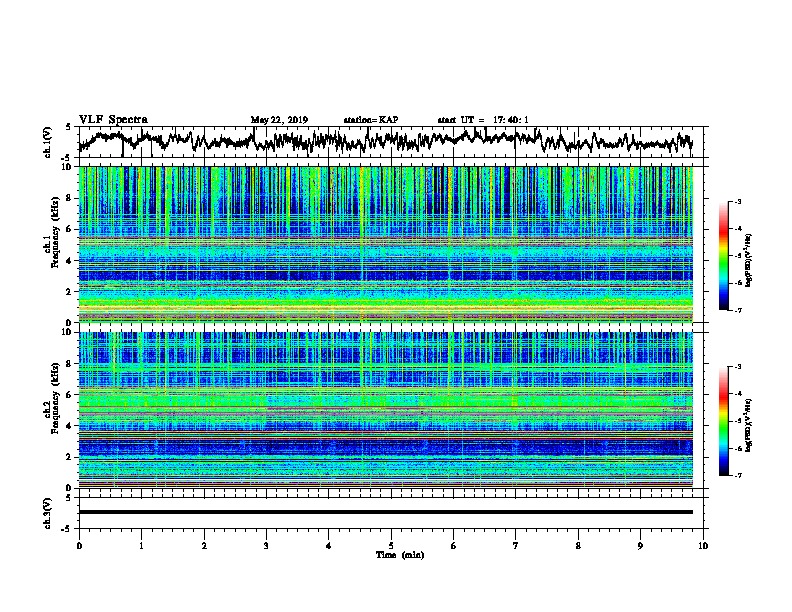This screenshot has height=612, width=792.
Task: Click the "-4" tick on ch.2 colorbar
Action: click(737, 394)
